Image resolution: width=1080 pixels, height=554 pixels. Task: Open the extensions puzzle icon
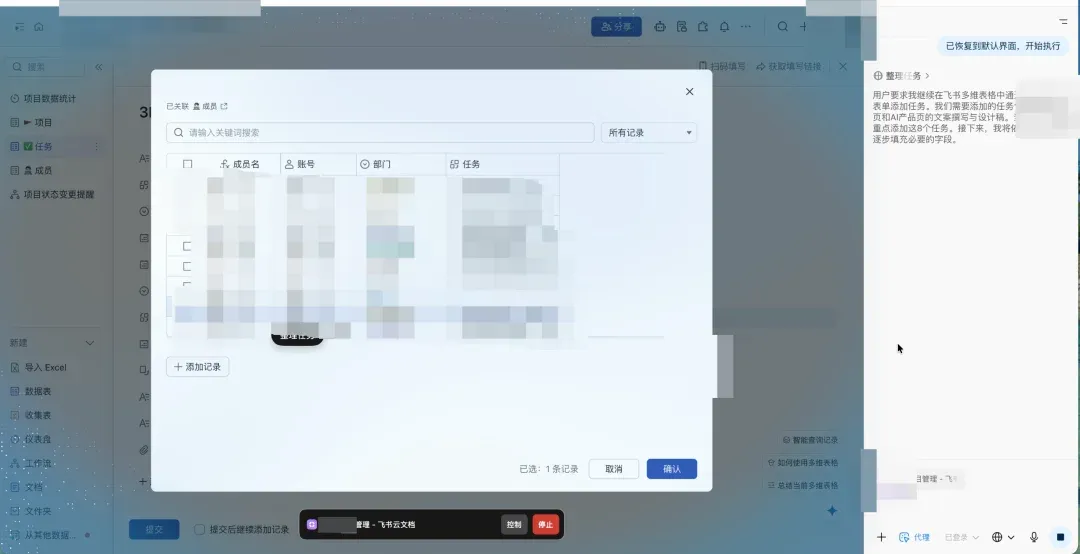point(703,27)
